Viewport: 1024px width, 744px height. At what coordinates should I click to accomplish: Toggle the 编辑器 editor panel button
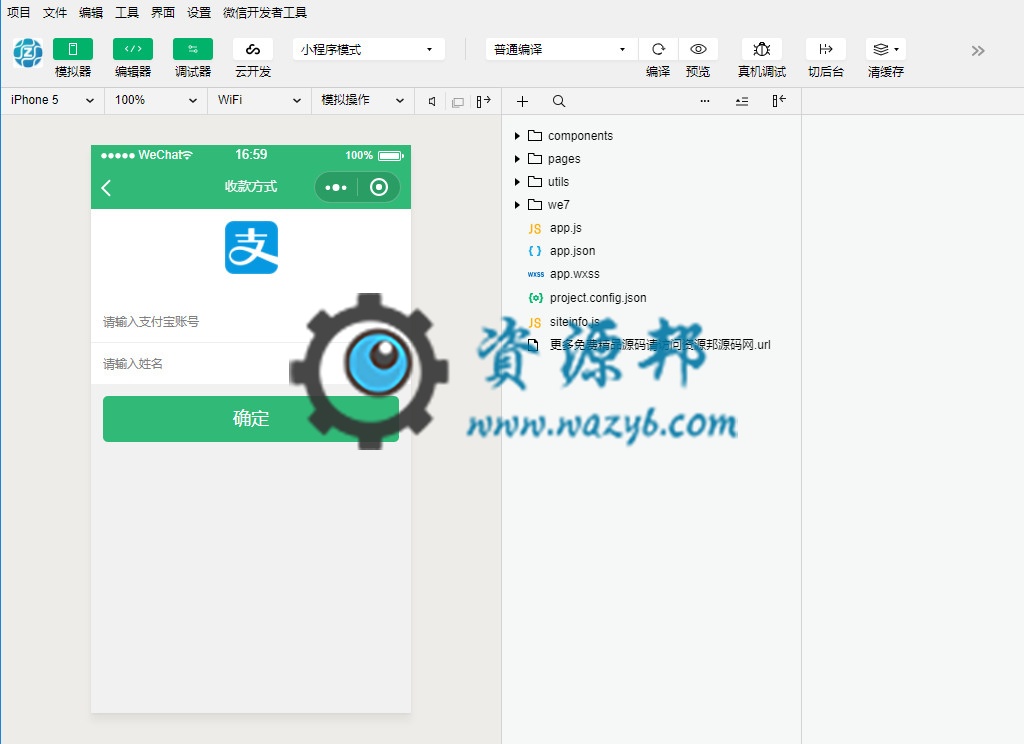pyautogui.click(x=133, y=49)
